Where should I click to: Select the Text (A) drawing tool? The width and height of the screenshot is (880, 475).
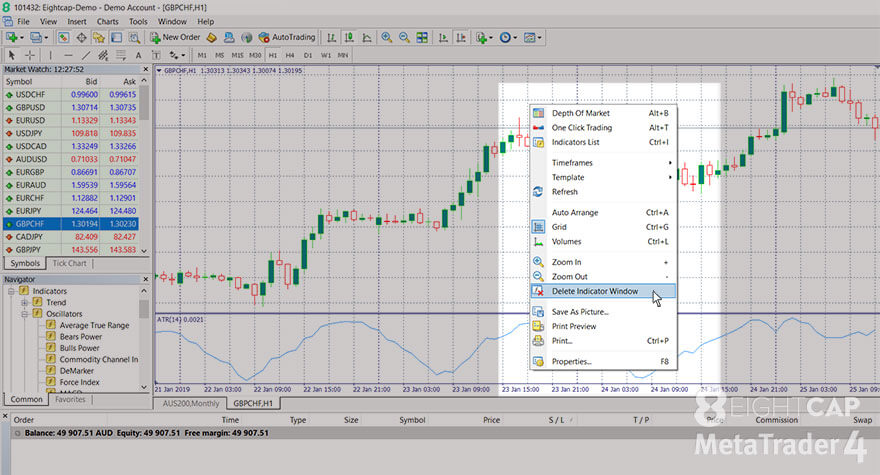[x=138, y=55]
